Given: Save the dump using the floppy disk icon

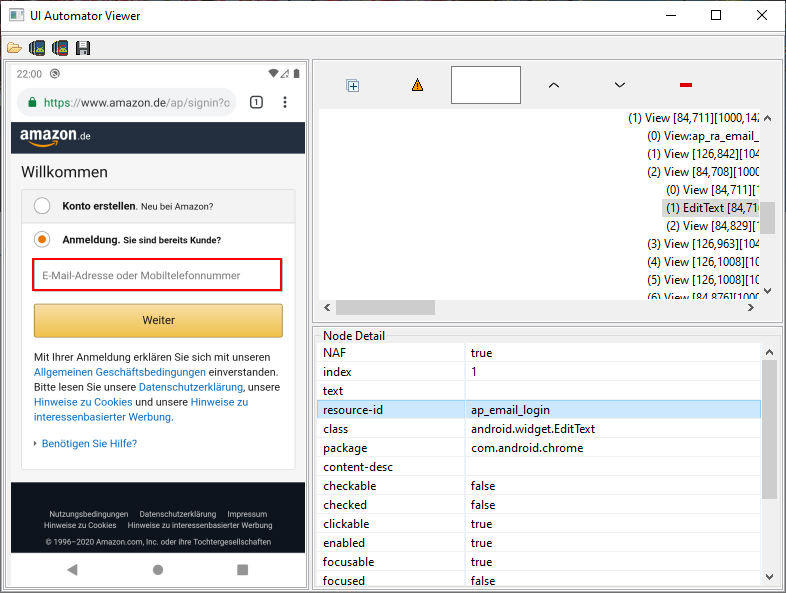Looking at the screenshot, I should [83, 48].
